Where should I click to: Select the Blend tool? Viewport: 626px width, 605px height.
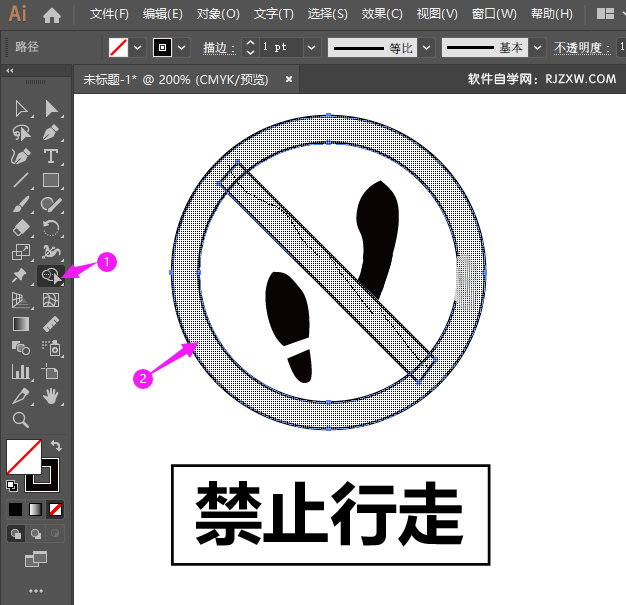tap(21, 348)
